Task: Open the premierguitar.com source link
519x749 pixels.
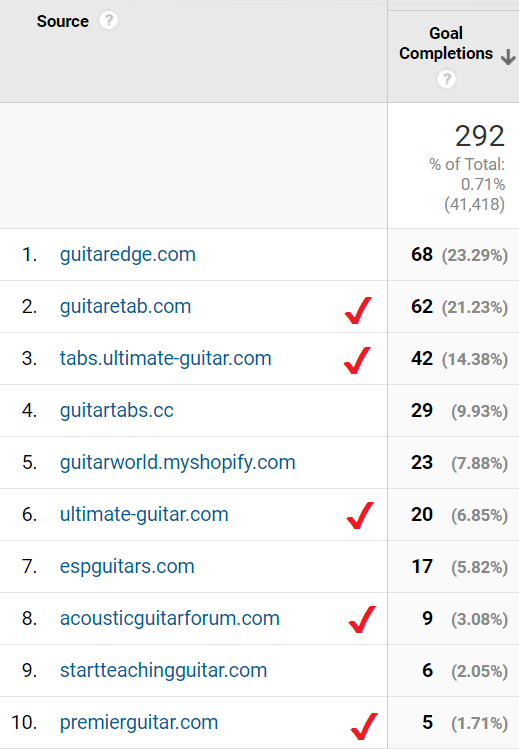Action: coord(138,723)
